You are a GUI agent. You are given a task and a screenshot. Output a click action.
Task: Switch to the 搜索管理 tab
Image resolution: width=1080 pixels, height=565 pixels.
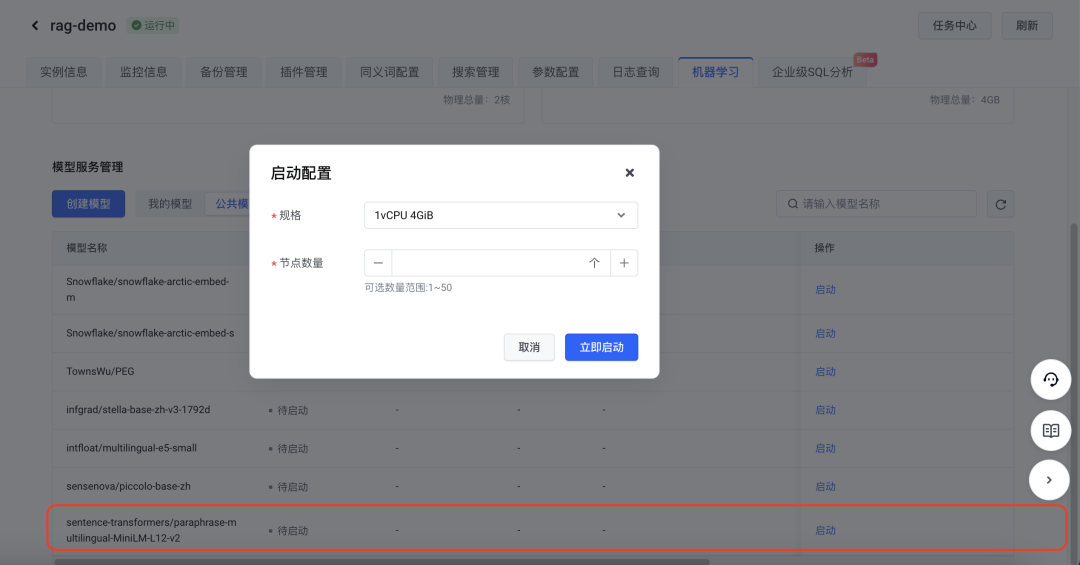point(475,72)
